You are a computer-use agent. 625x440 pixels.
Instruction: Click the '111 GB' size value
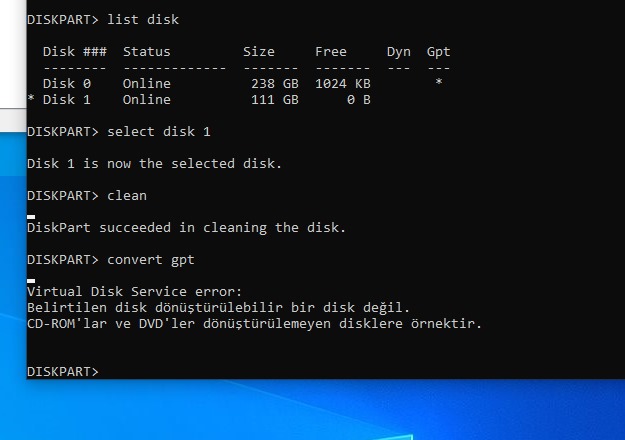coord(275,100)
